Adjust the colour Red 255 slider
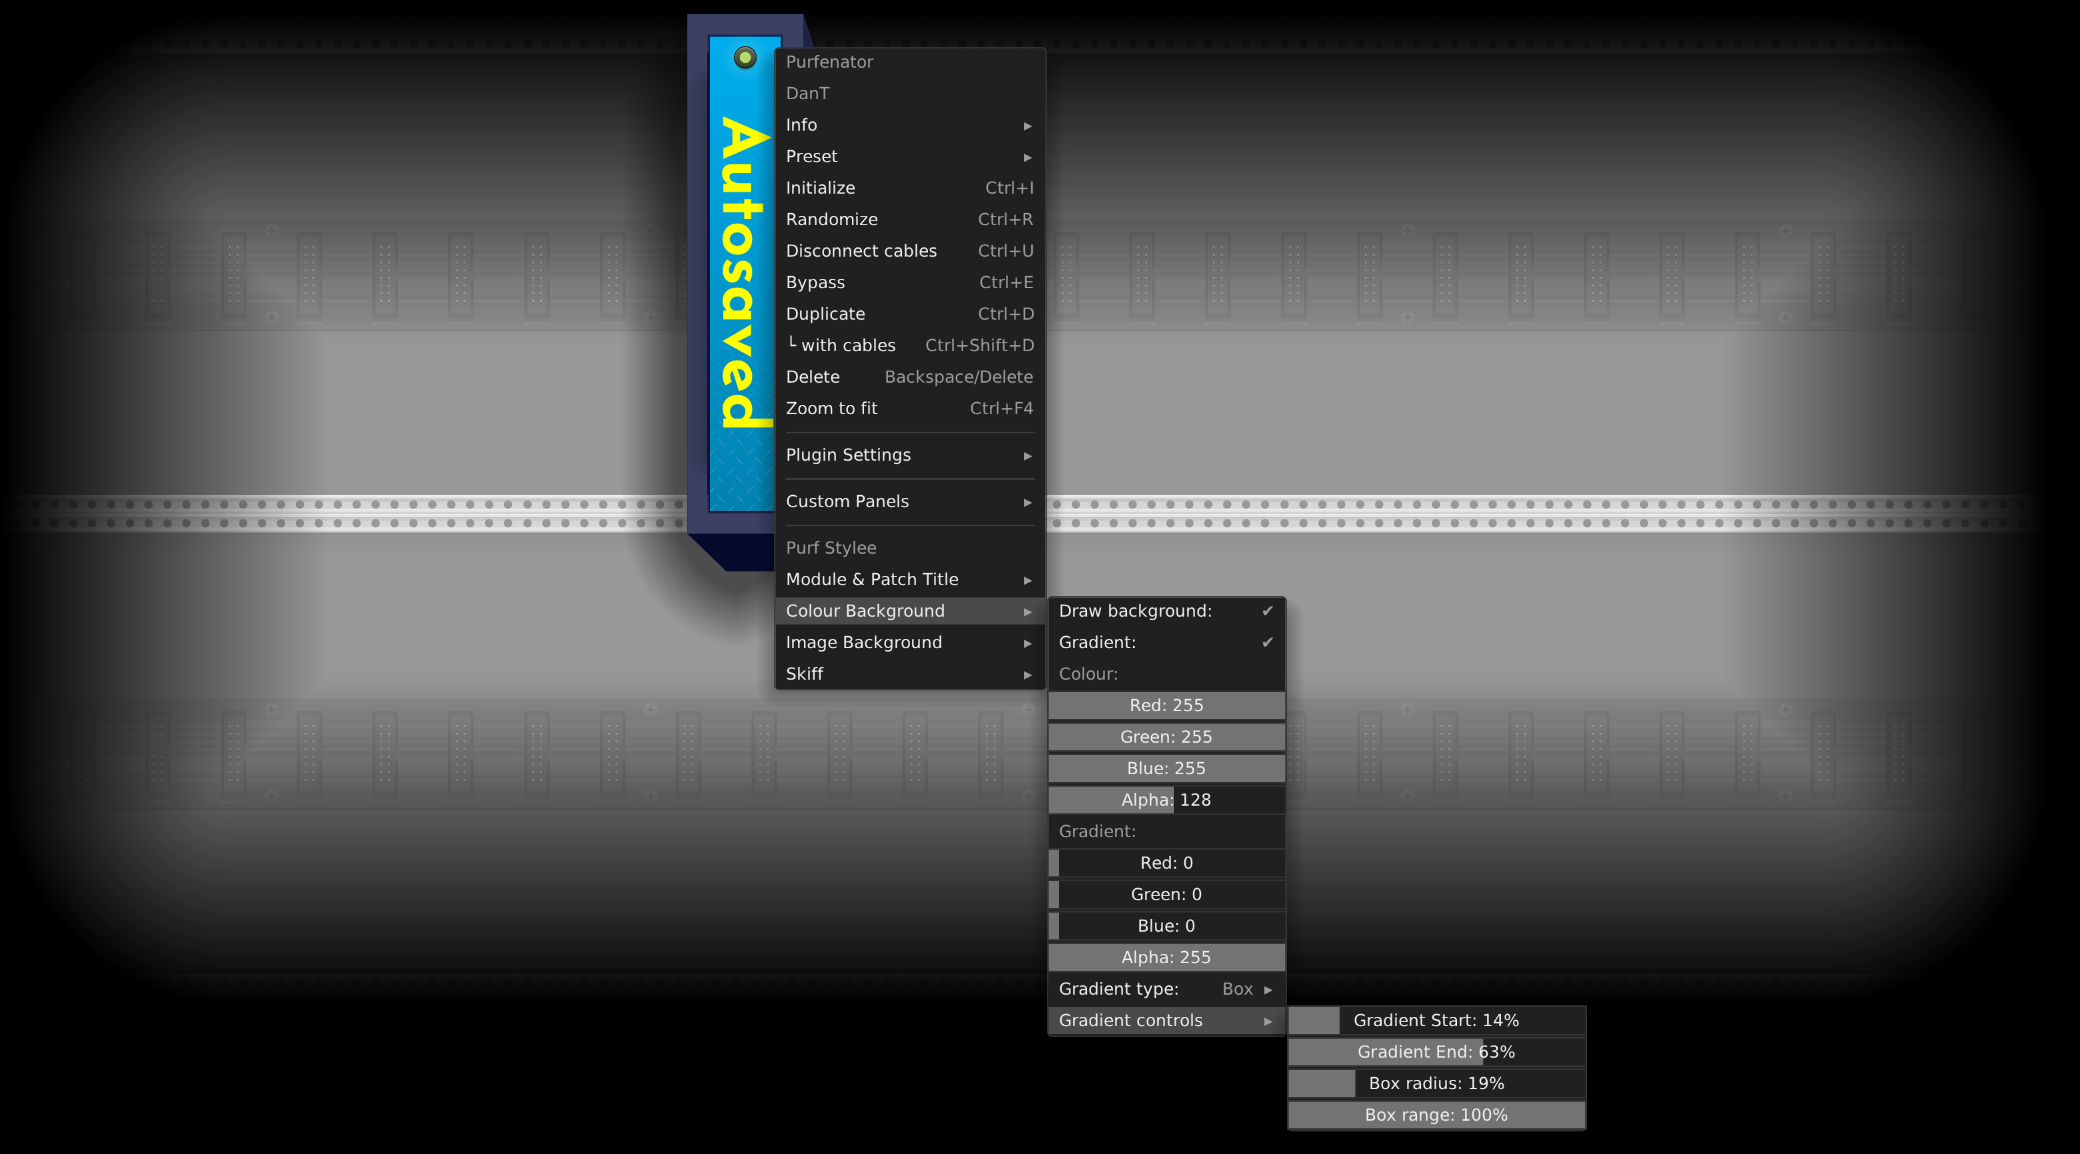2080x1154 pixels. pyautogui.click(x=1166, y=705)
